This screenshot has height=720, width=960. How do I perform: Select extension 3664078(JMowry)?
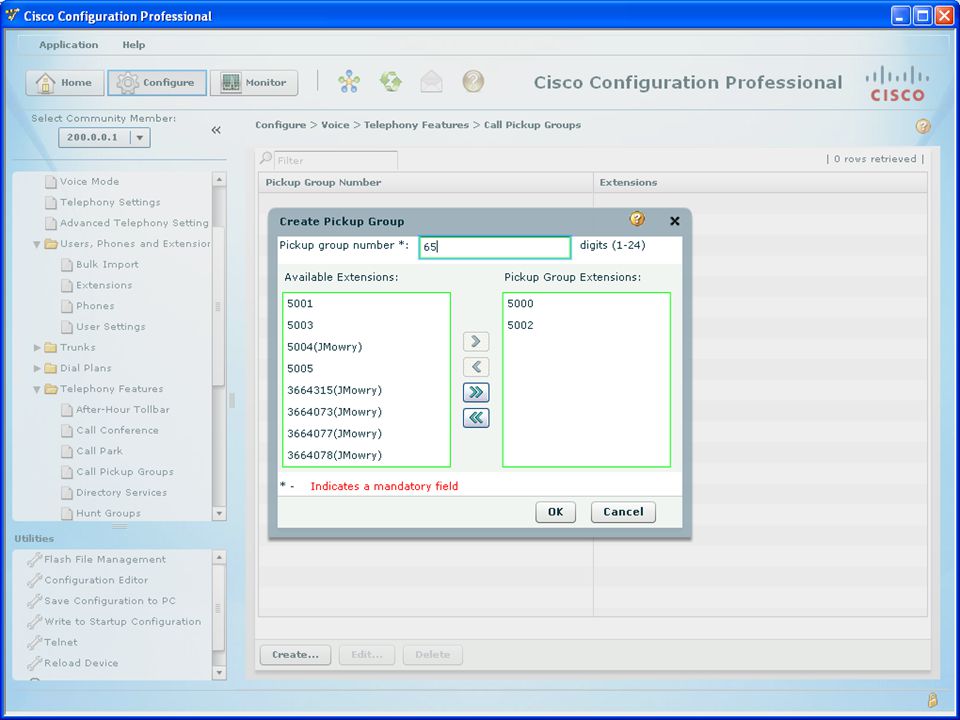[x=366, y=456]
